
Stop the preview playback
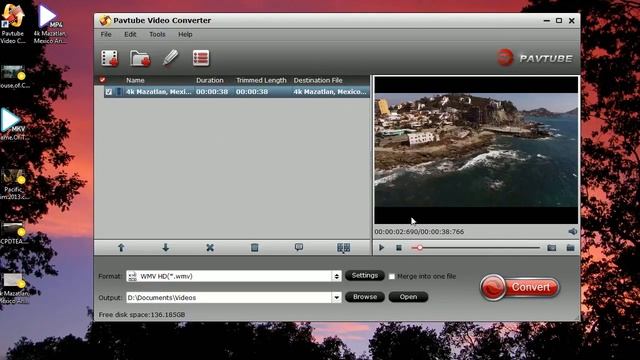(x=399, y=247)
